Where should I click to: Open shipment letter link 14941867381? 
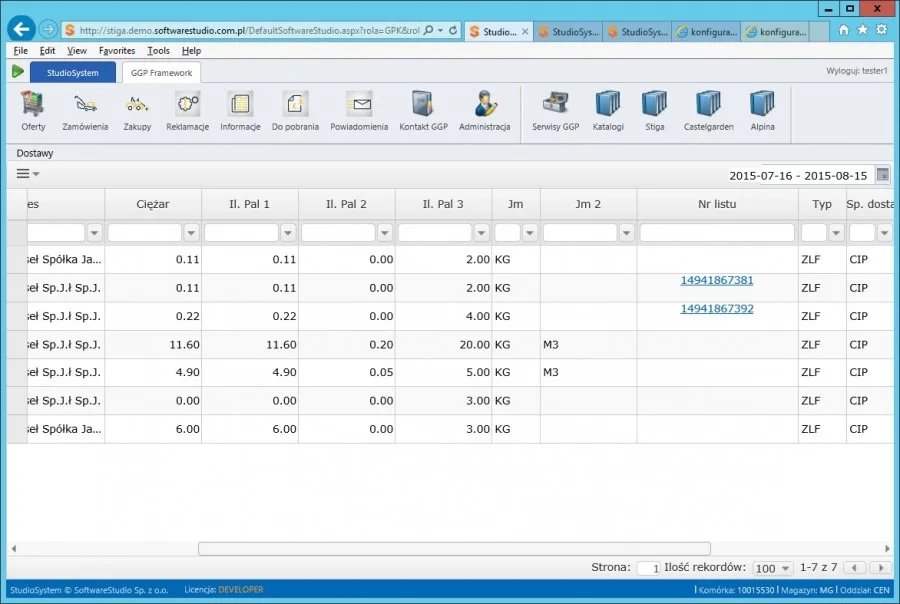(x=717, y=280)
